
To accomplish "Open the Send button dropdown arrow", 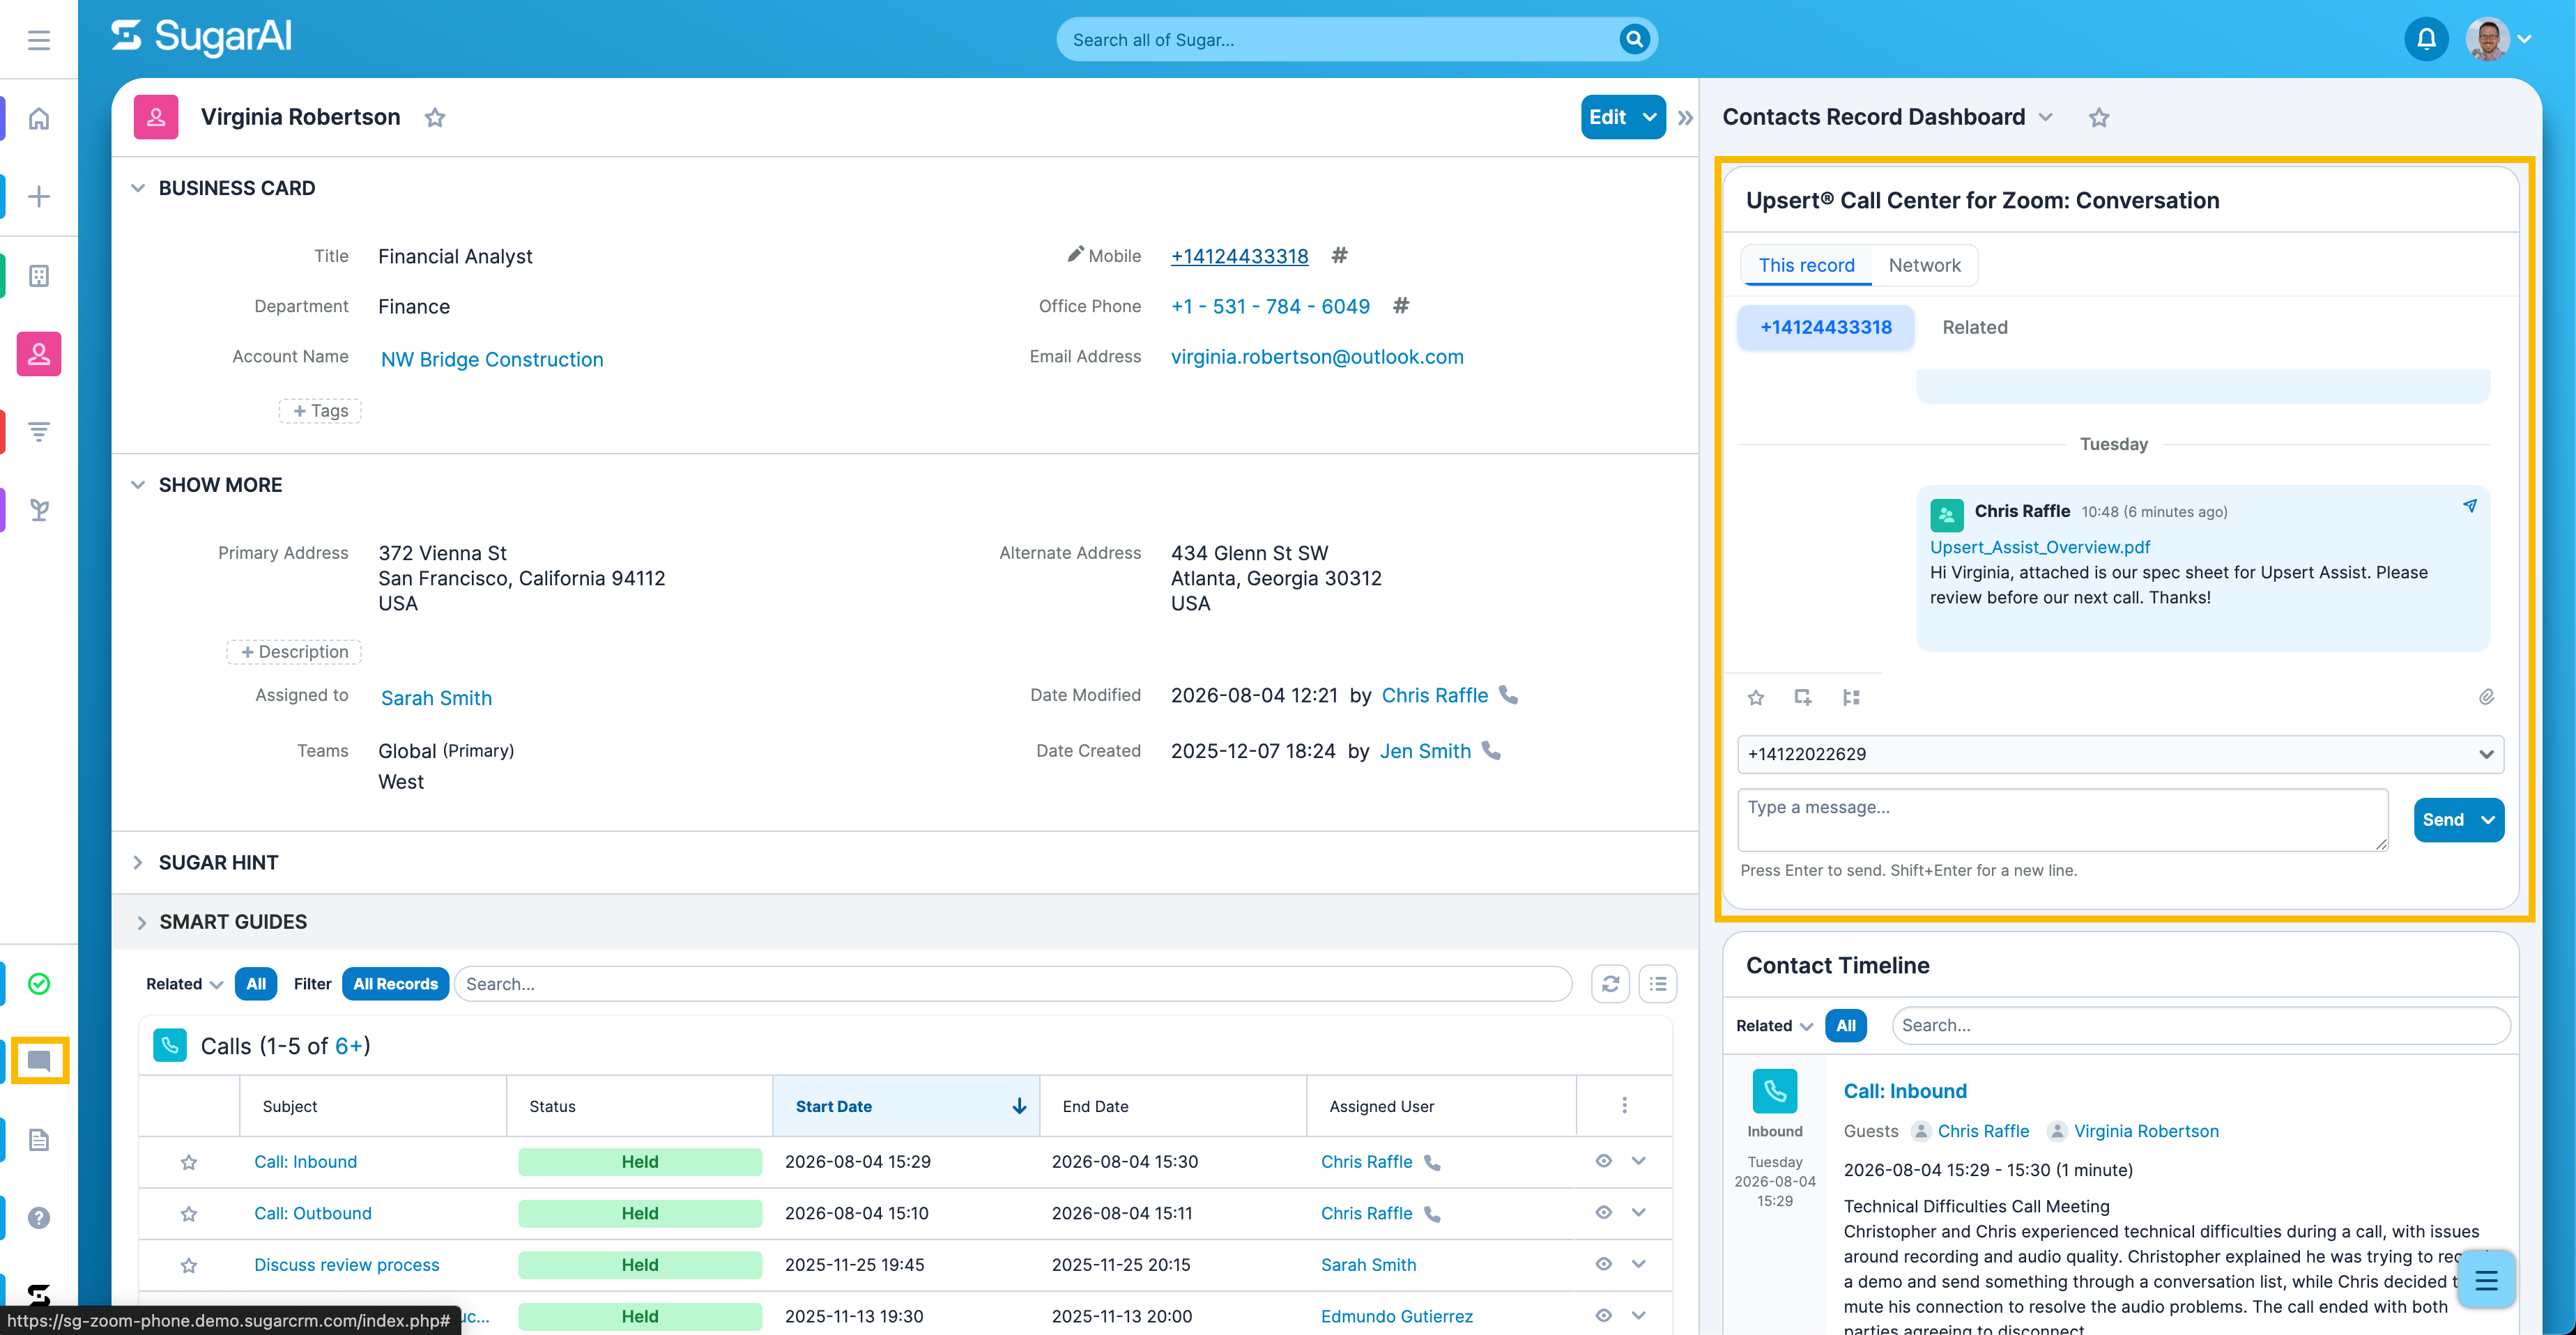I will 2488,820.
